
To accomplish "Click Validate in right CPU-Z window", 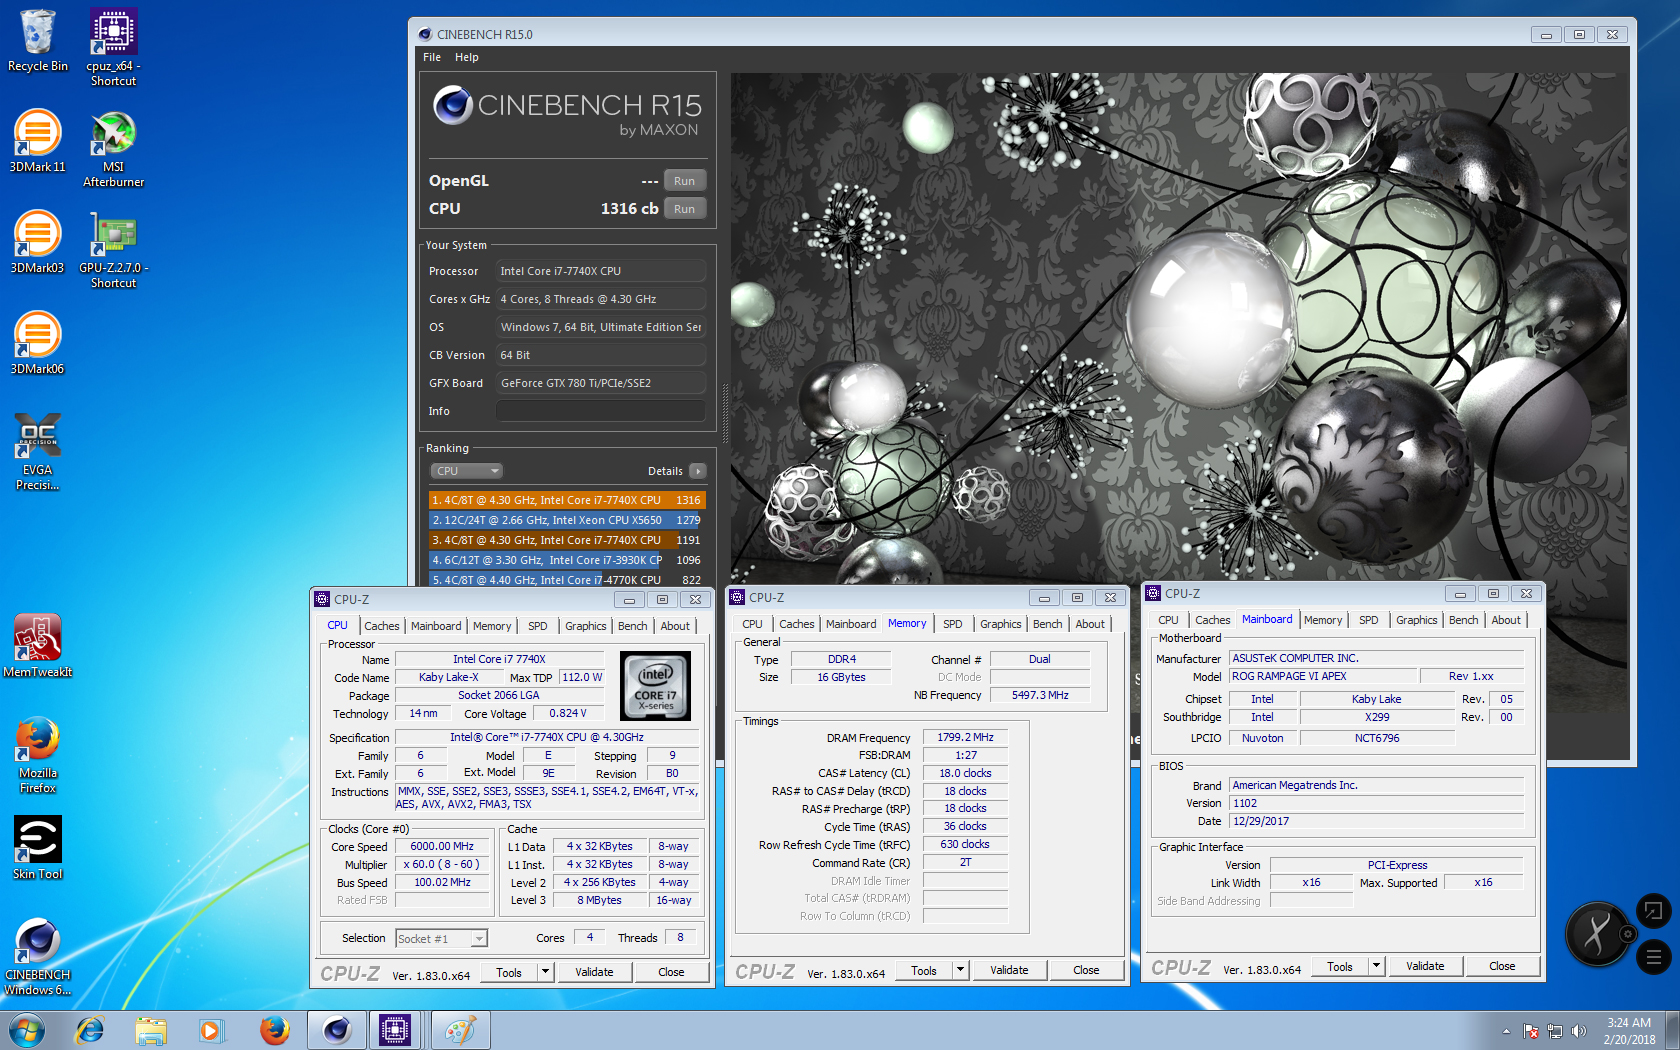I will pos(1425,966).
